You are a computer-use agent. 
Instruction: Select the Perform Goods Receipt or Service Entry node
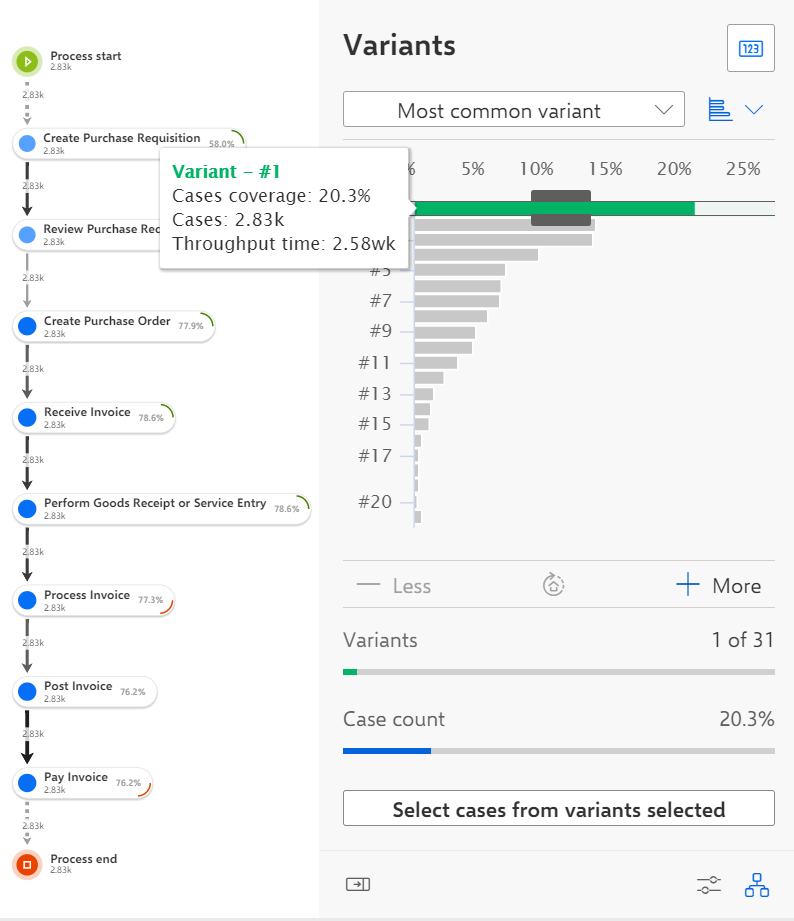162,509
